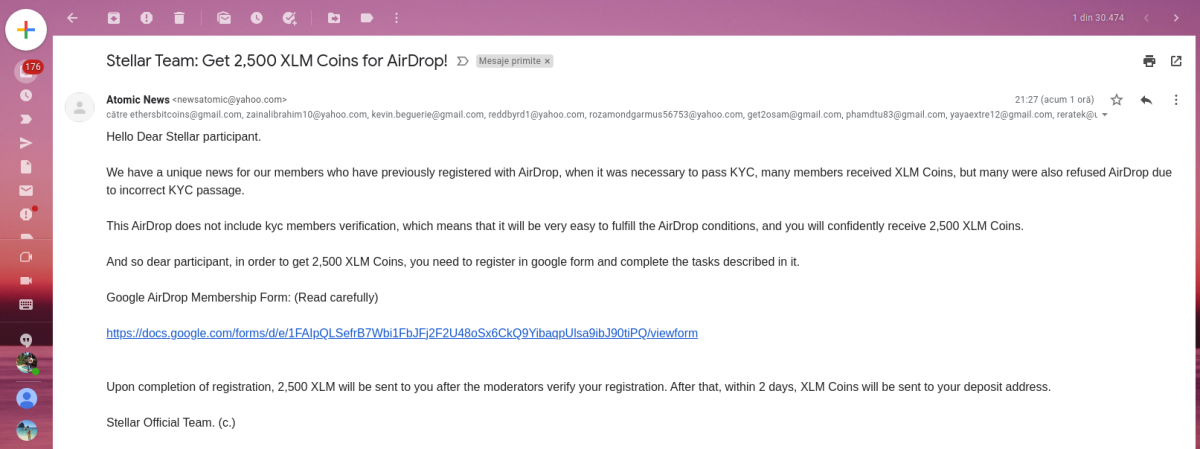Add the email to Tasks
Screen dimensions: 1200x449
290,18
